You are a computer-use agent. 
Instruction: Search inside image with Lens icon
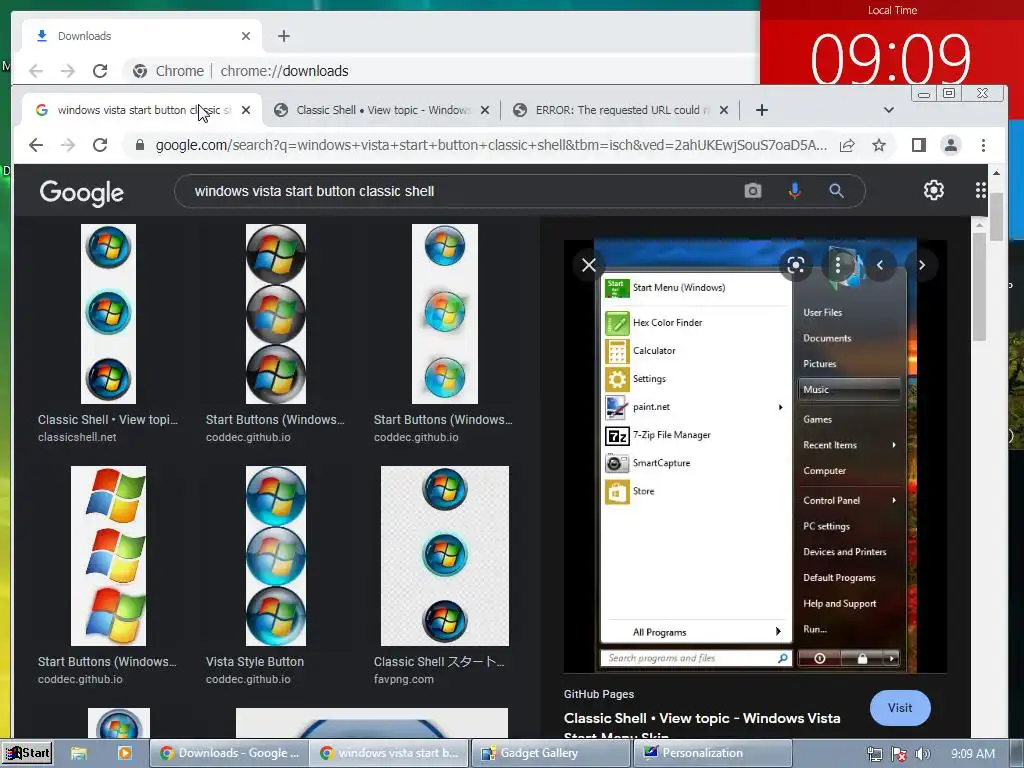[x=795, y=265]
